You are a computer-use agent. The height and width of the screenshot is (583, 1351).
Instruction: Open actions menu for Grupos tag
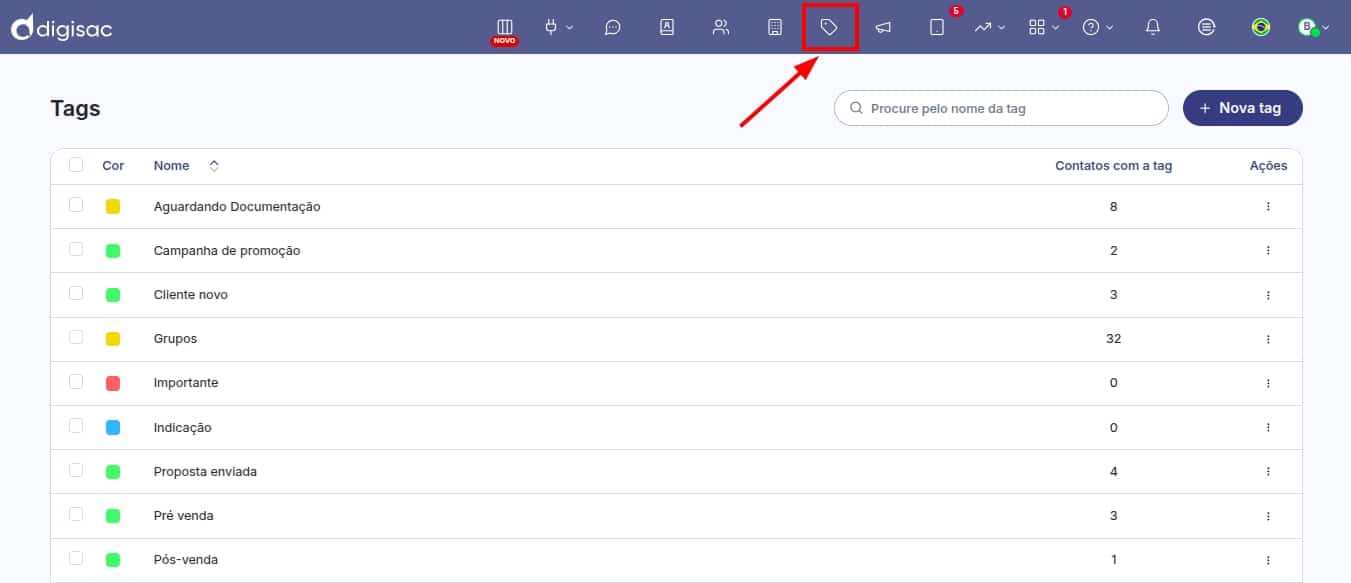pyautogui.click(x=1268, y=339)
